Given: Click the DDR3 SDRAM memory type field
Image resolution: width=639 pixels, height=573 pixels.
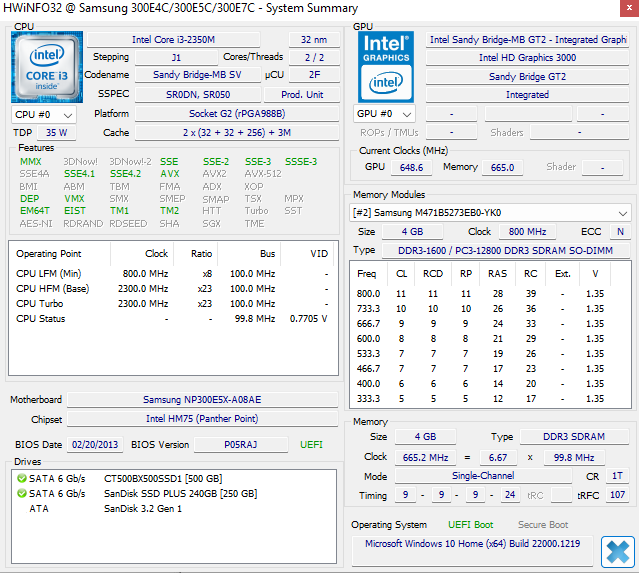Looking at the screenshot, I should pyautogui.click(x=574, y=436).
